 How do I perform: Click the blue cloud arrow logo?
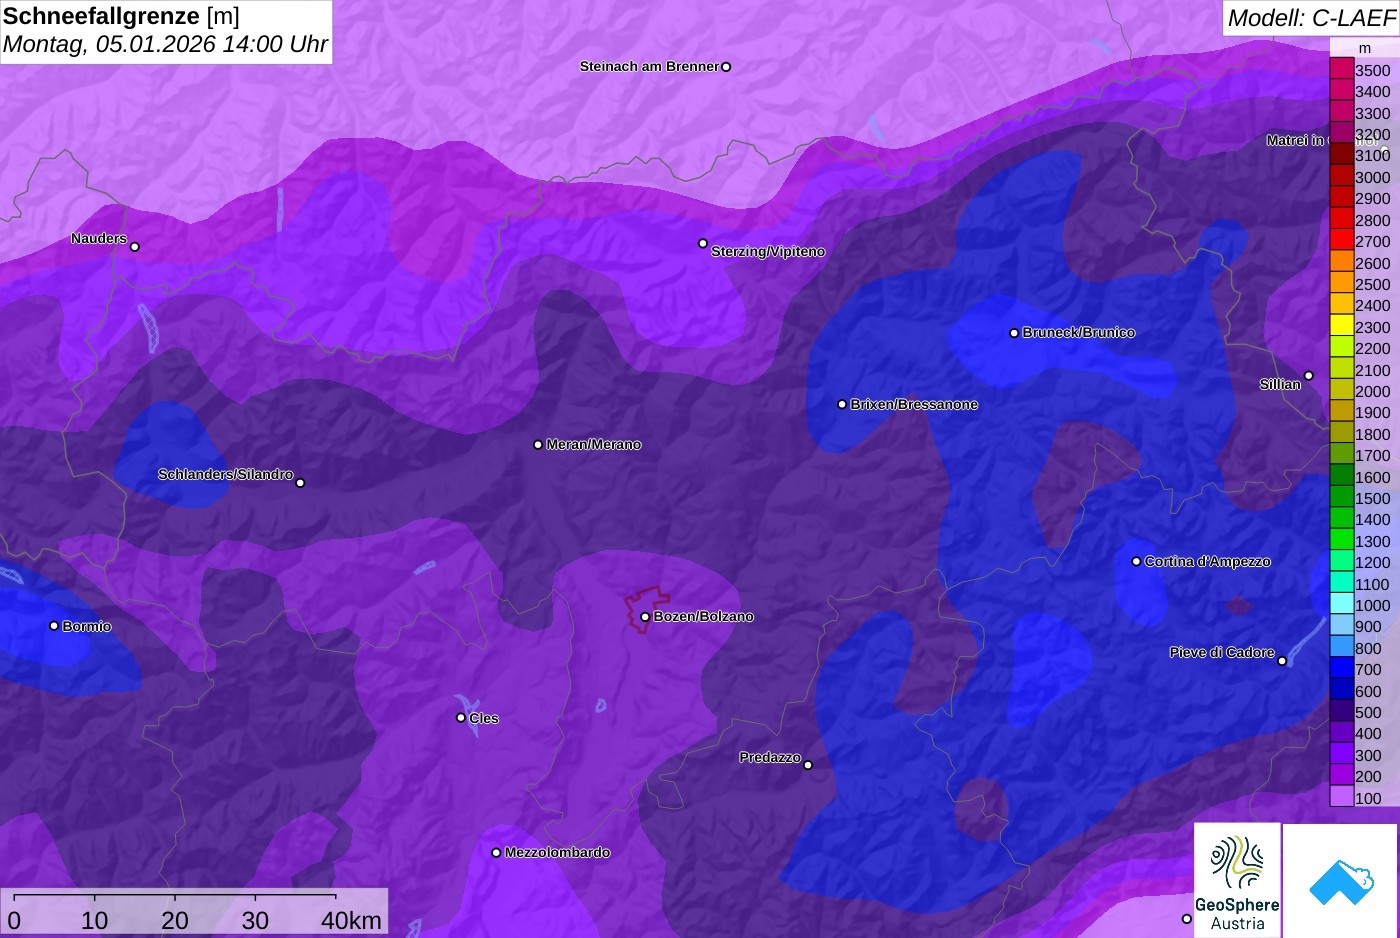tap(1340, 881)
